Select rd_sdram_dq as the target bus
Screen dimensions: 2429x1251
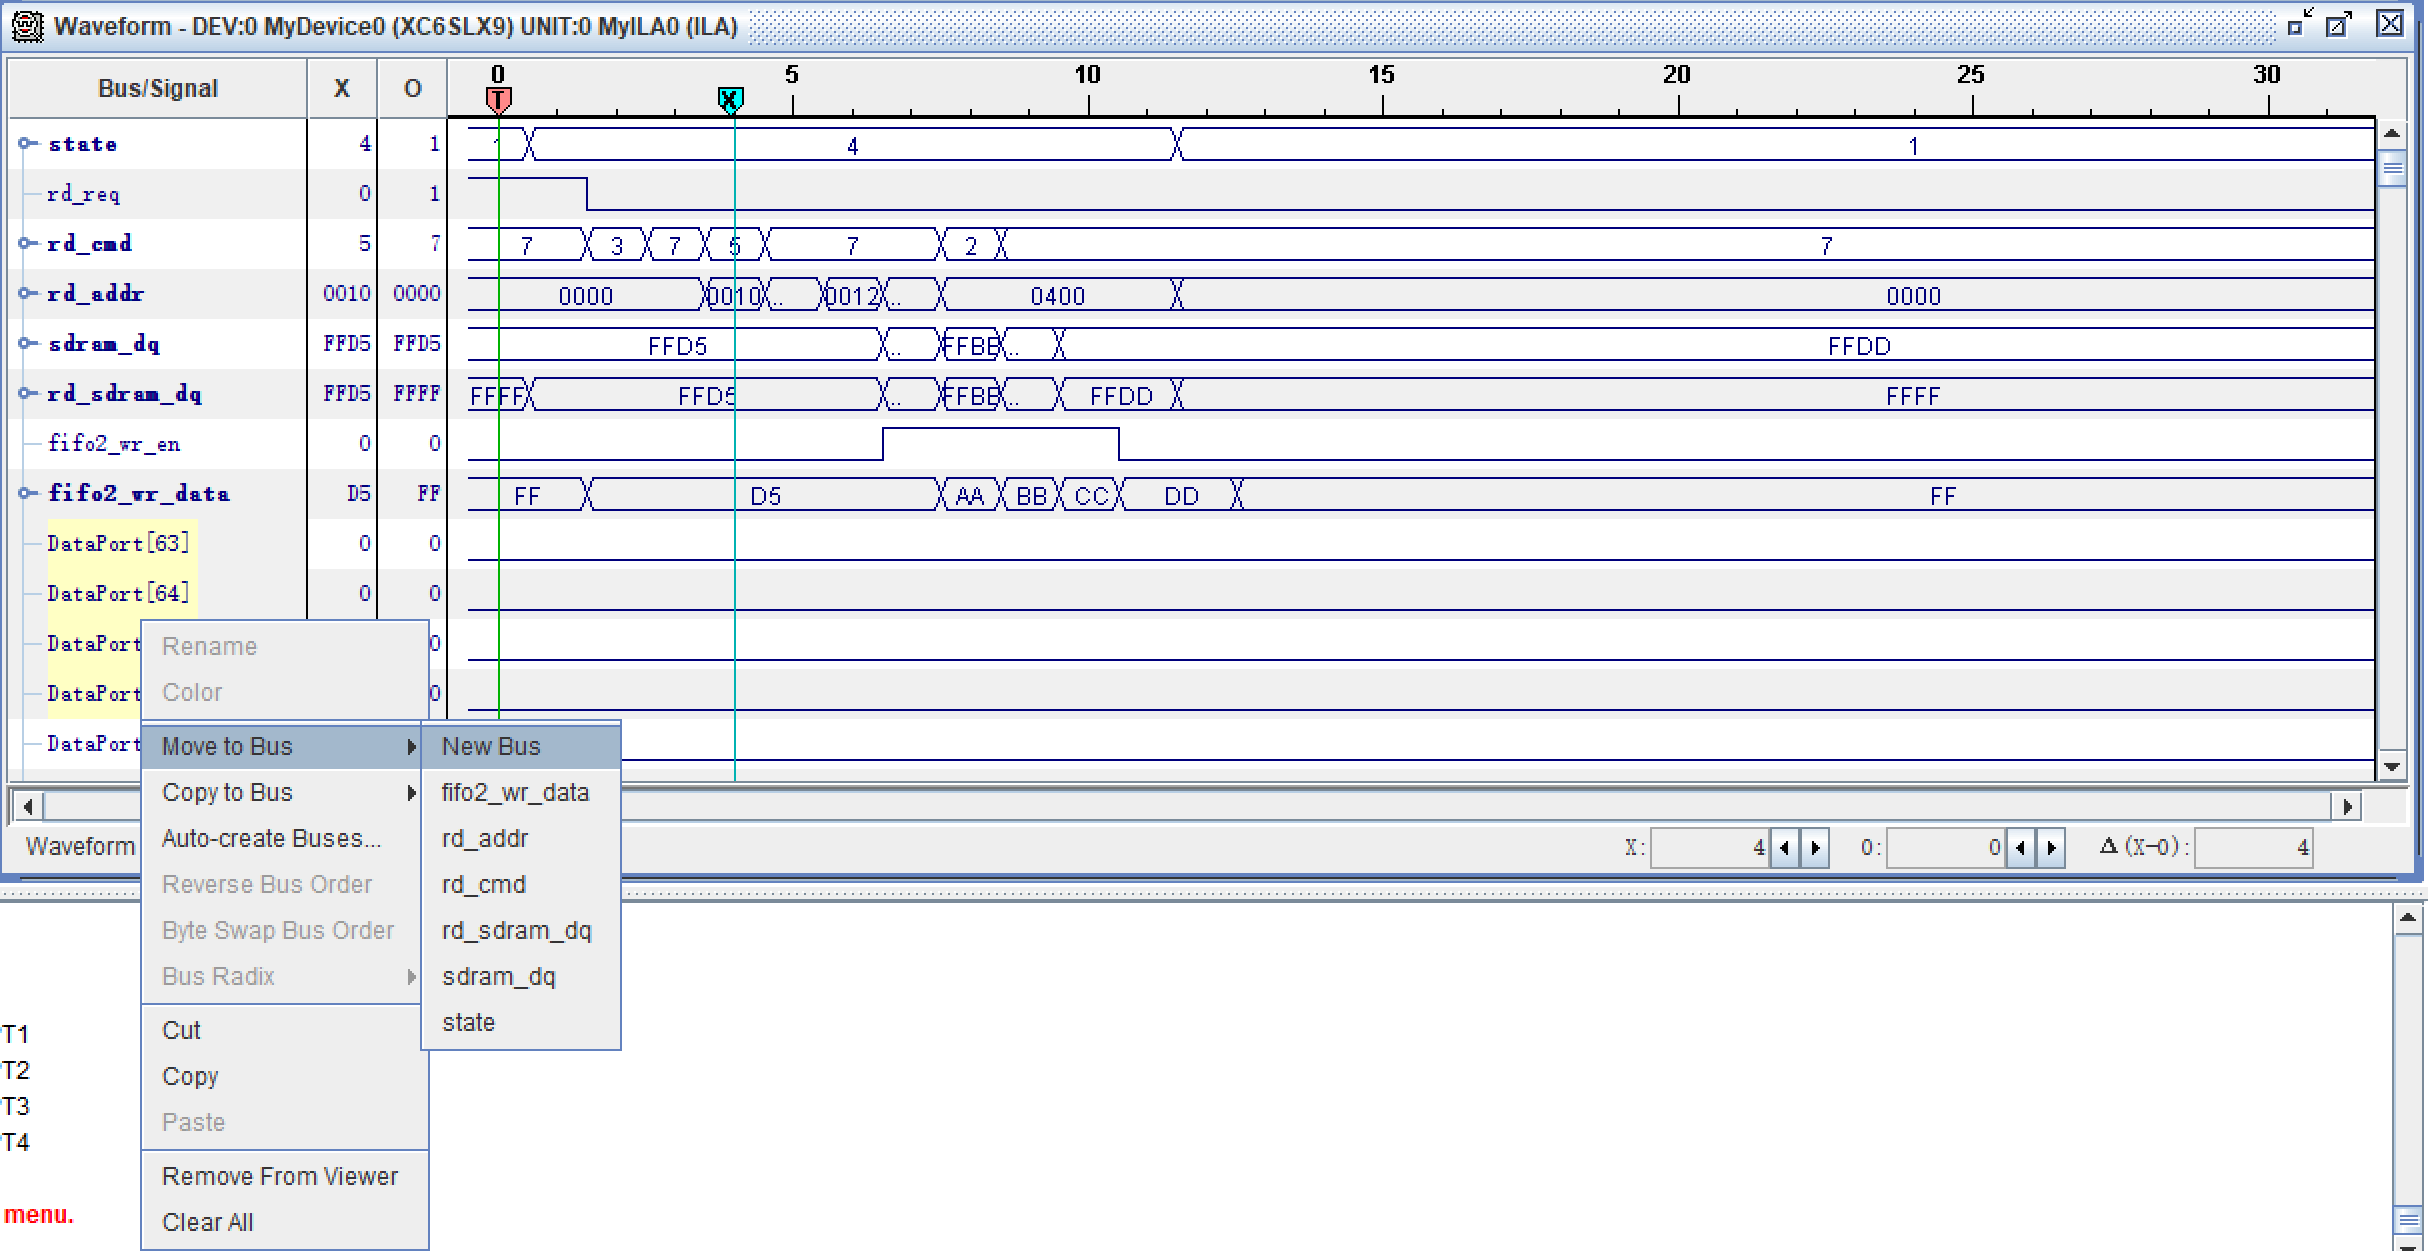tap(516, 931)
